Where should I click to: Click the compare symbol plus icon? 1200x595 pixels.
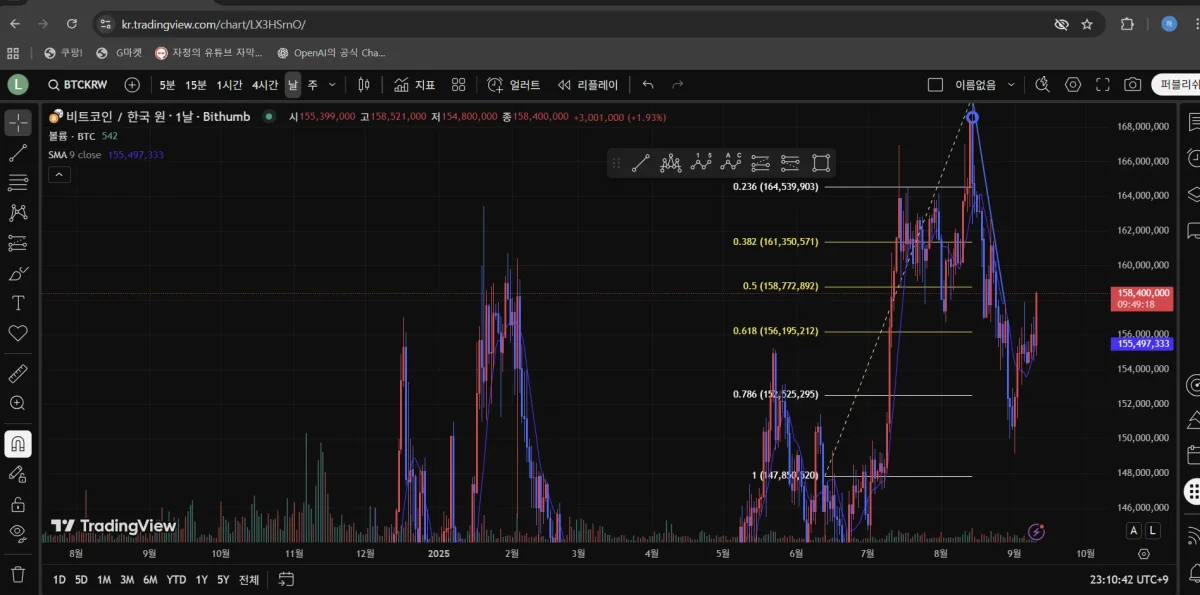coord(132,85)
